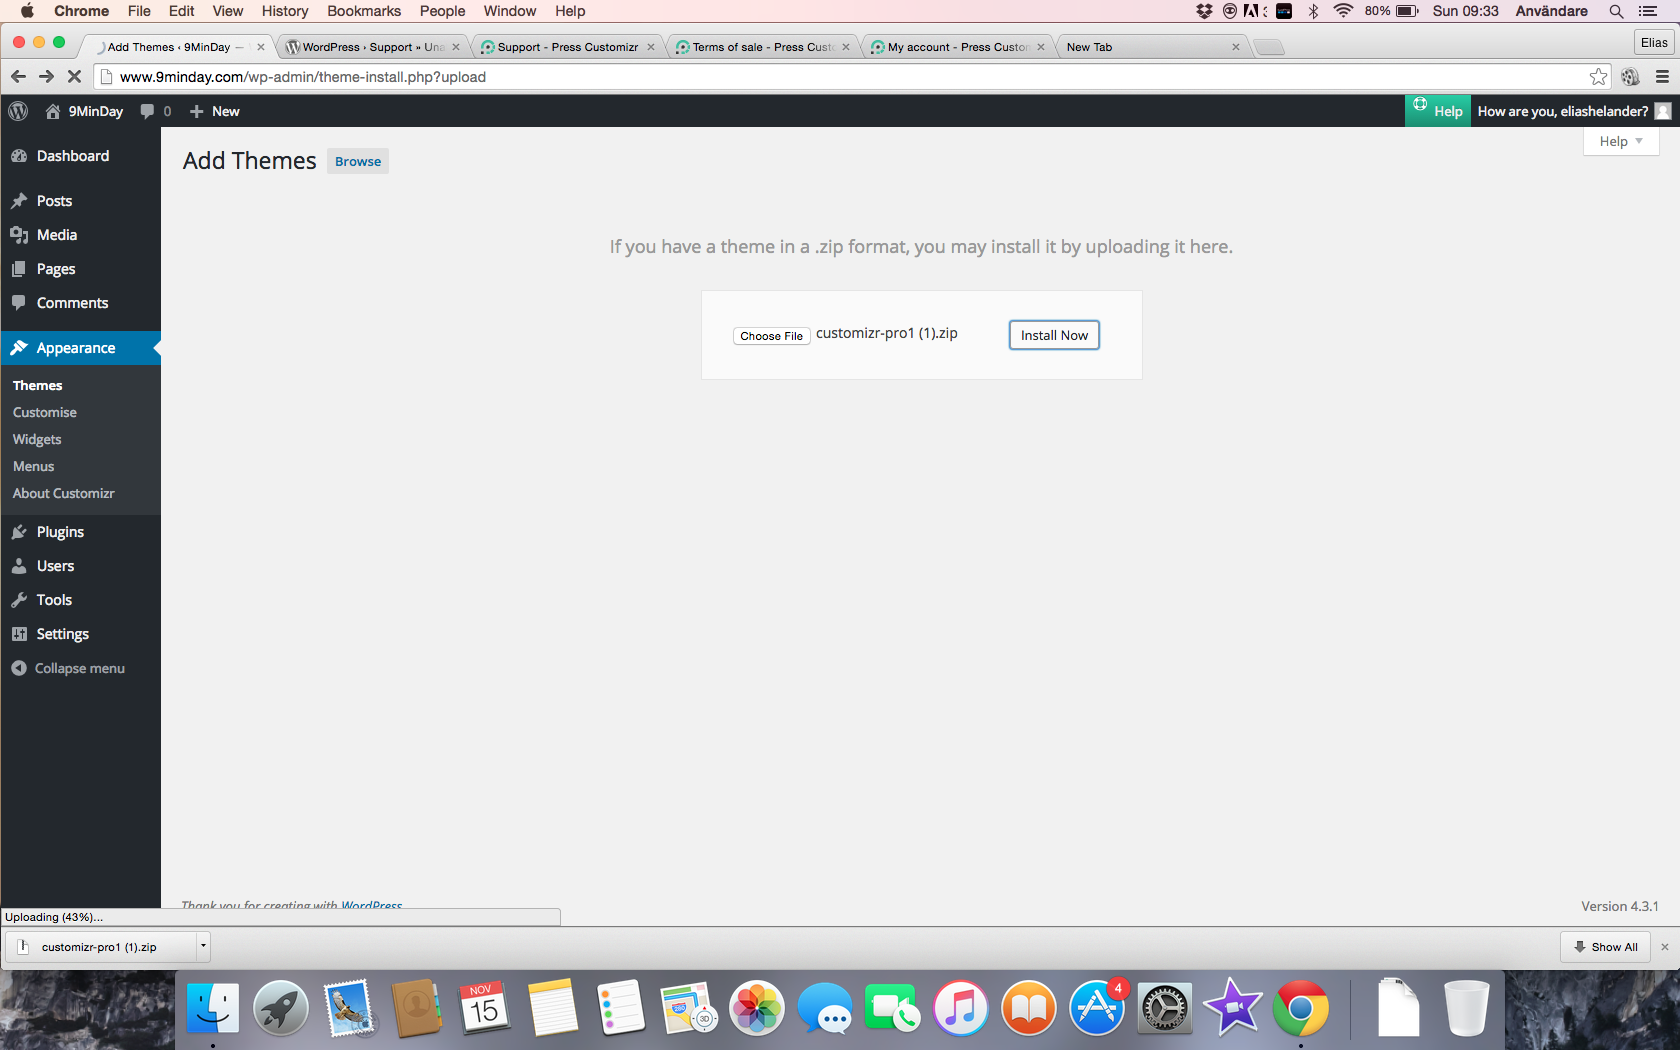Collapse the WordPress admin menu
Viewport: 1680px width, 1050px height.
(x=79, y=668)
